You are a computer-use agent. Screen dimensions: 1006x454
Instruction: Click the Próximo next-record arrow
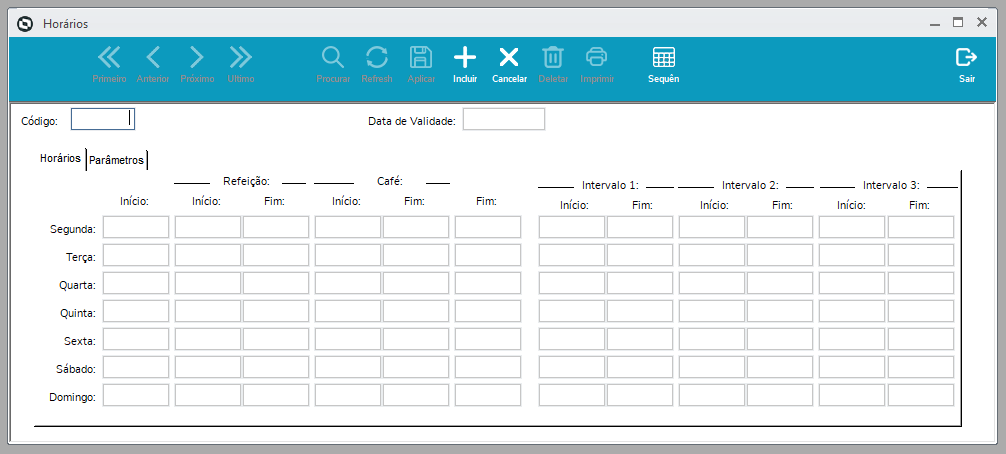197,65
